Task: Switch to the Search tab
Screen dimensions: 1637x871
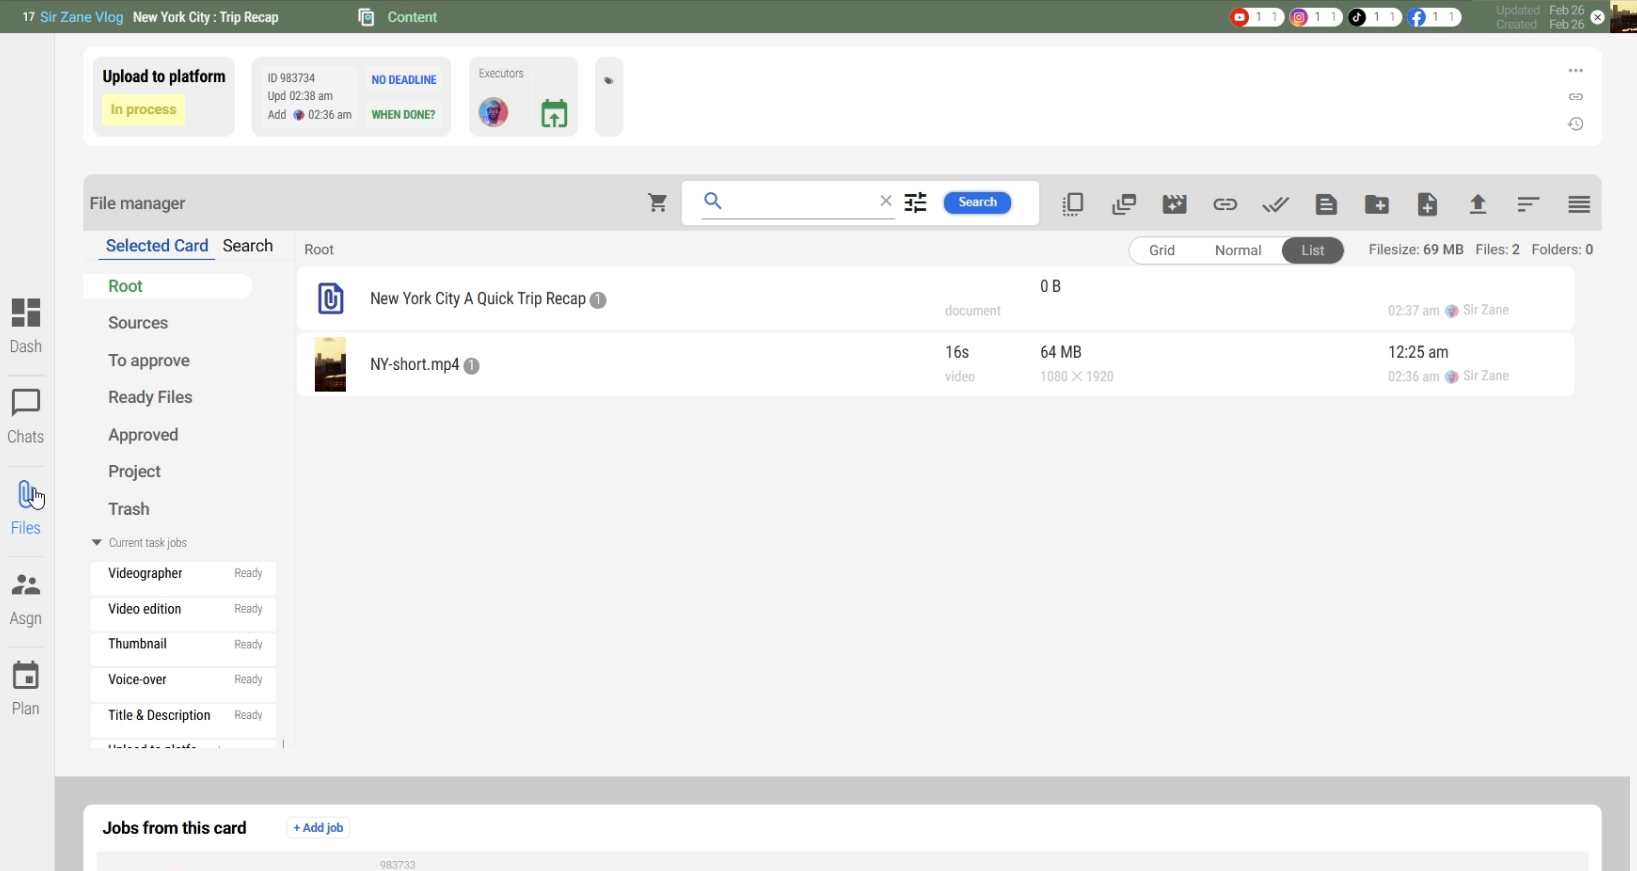Action: 248,246
